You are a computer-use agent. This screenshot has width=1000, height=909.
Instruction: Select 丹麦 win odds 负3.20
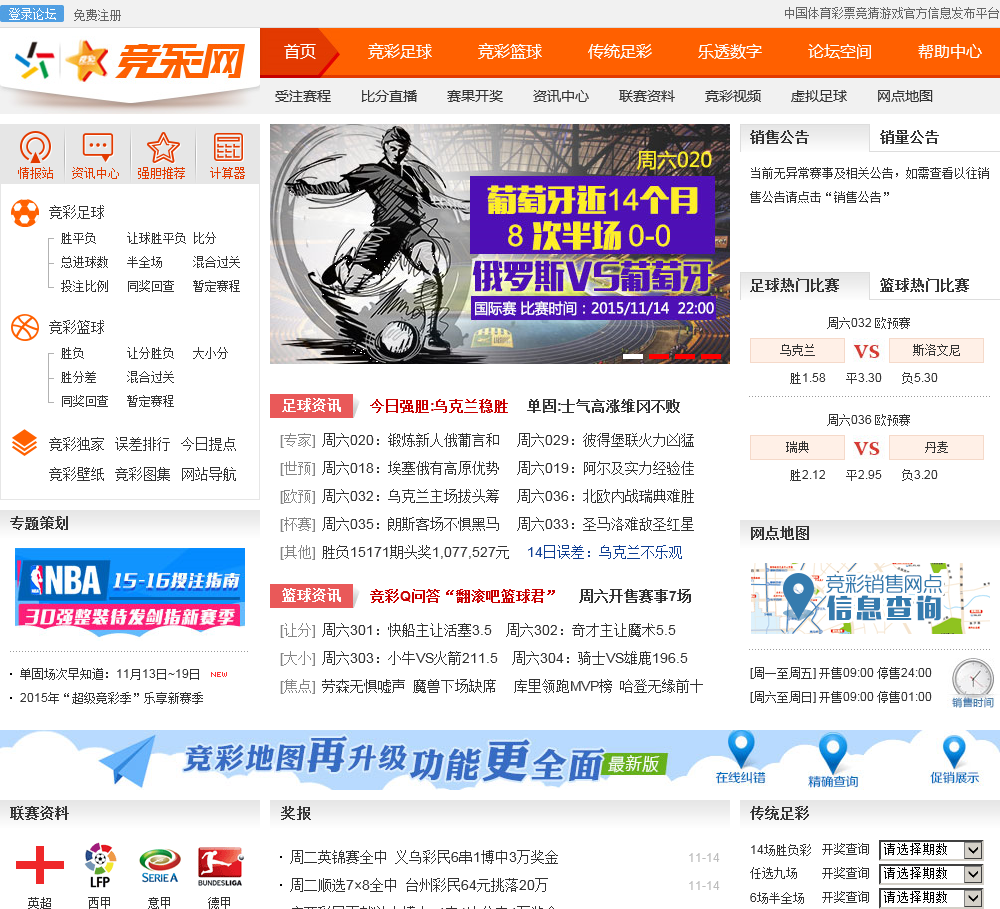point(919,475)
